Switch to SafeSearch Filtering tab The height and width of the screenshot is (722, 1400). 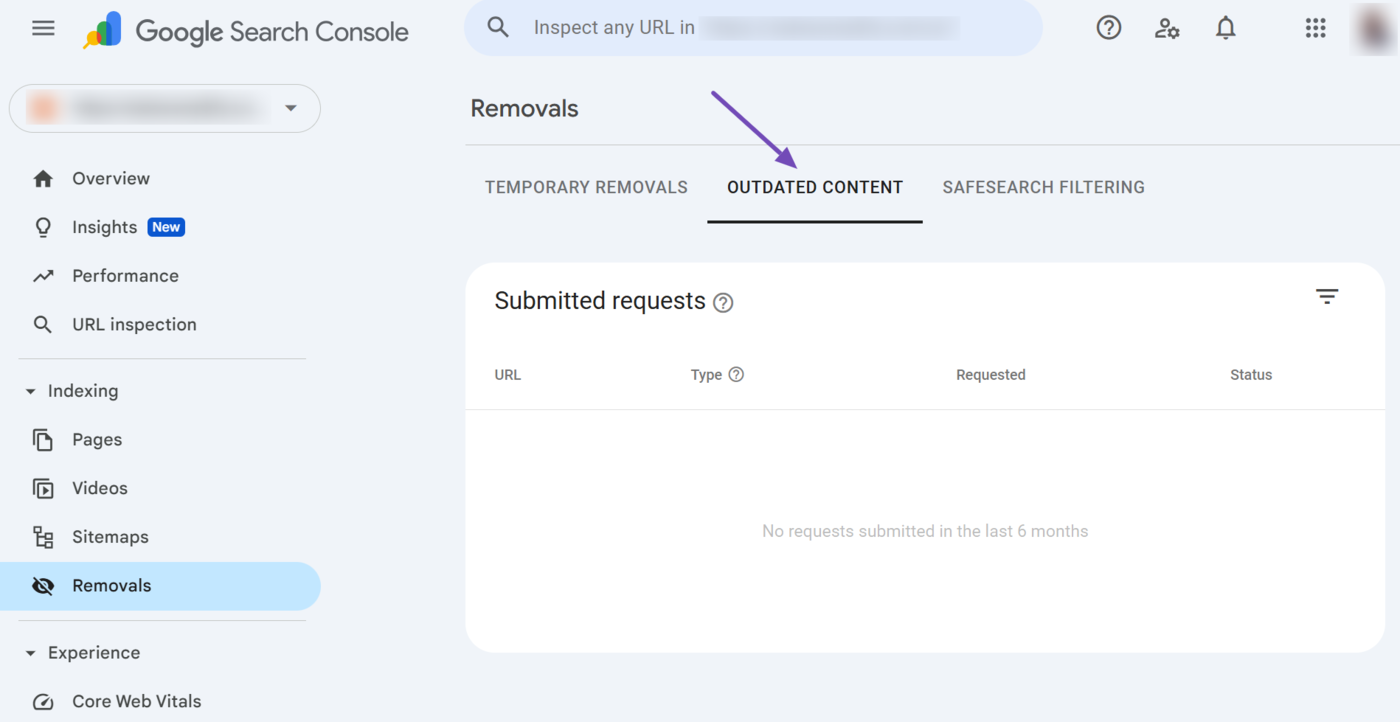click(x=1043, y=188)
